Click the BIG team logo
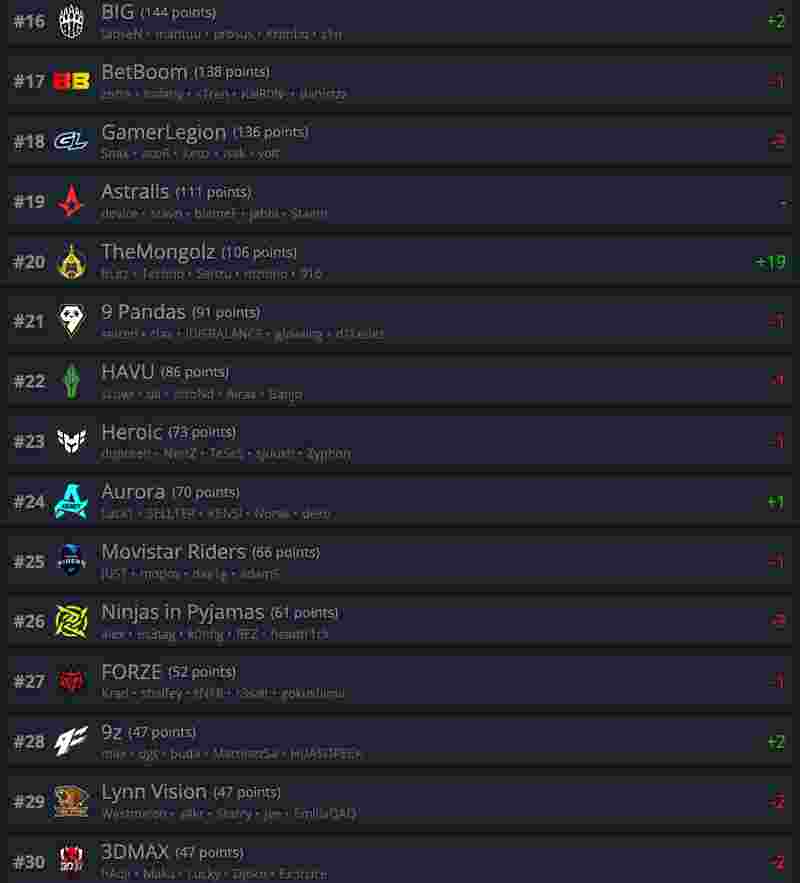The width and height of the screenshot is (800, 883). [71, 21]
